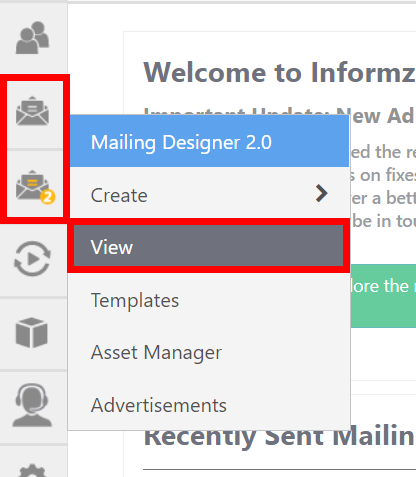Viewport: 416px width, 477px height.
Task: Click the green Explore button
Action: tap(383, 296)
